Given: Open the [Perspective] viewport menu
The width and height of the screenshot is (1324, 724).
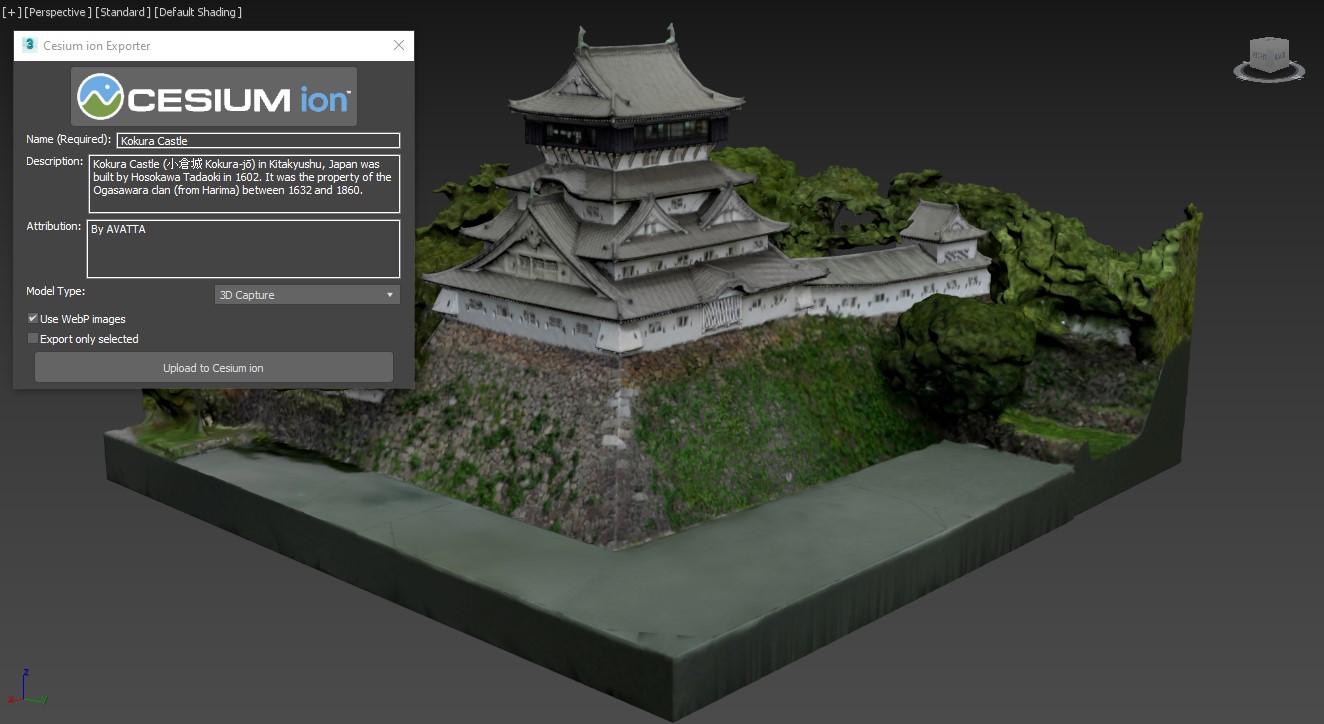Looking at the screenshot, I should 56,12.
